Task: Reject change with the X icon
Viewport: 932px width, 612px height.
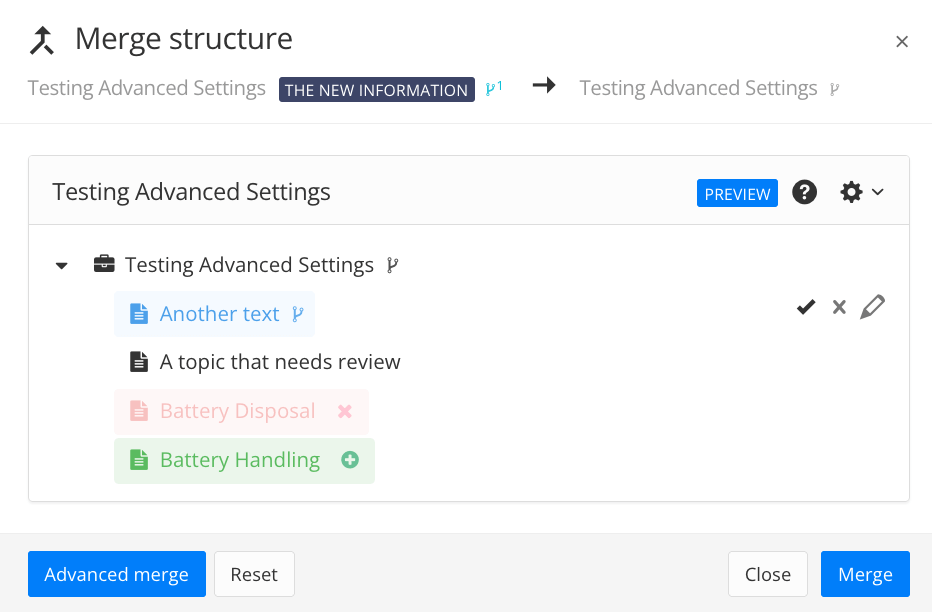Action: [839, 307]
